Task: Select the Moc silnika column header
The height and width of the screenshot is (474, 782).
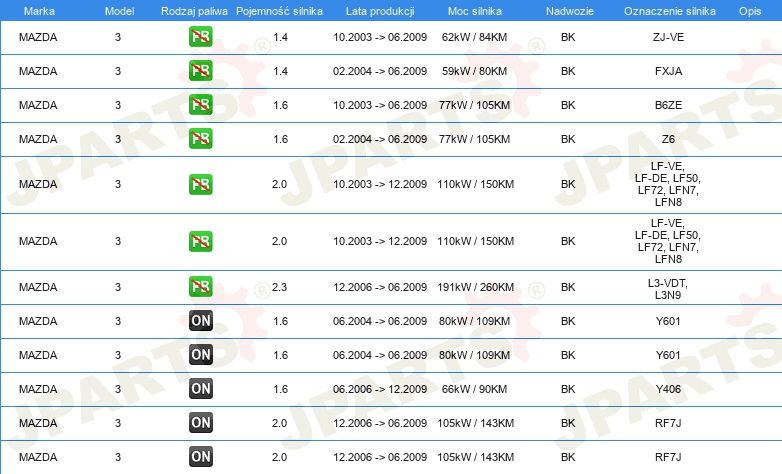Action: coord(475,11)
